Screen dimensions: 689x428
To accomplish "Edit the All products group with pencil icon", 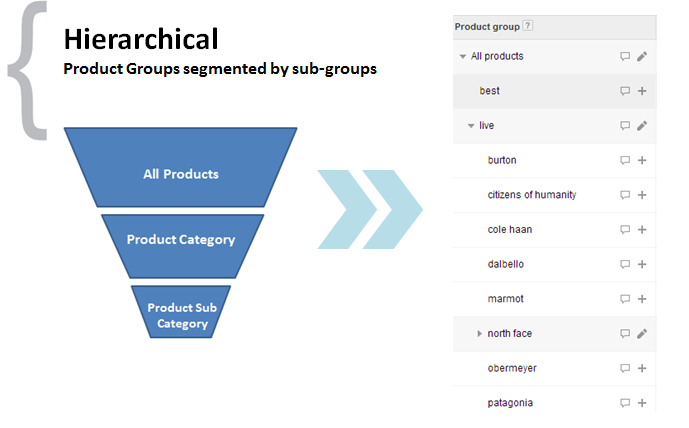I will click(x=642, y=56).
